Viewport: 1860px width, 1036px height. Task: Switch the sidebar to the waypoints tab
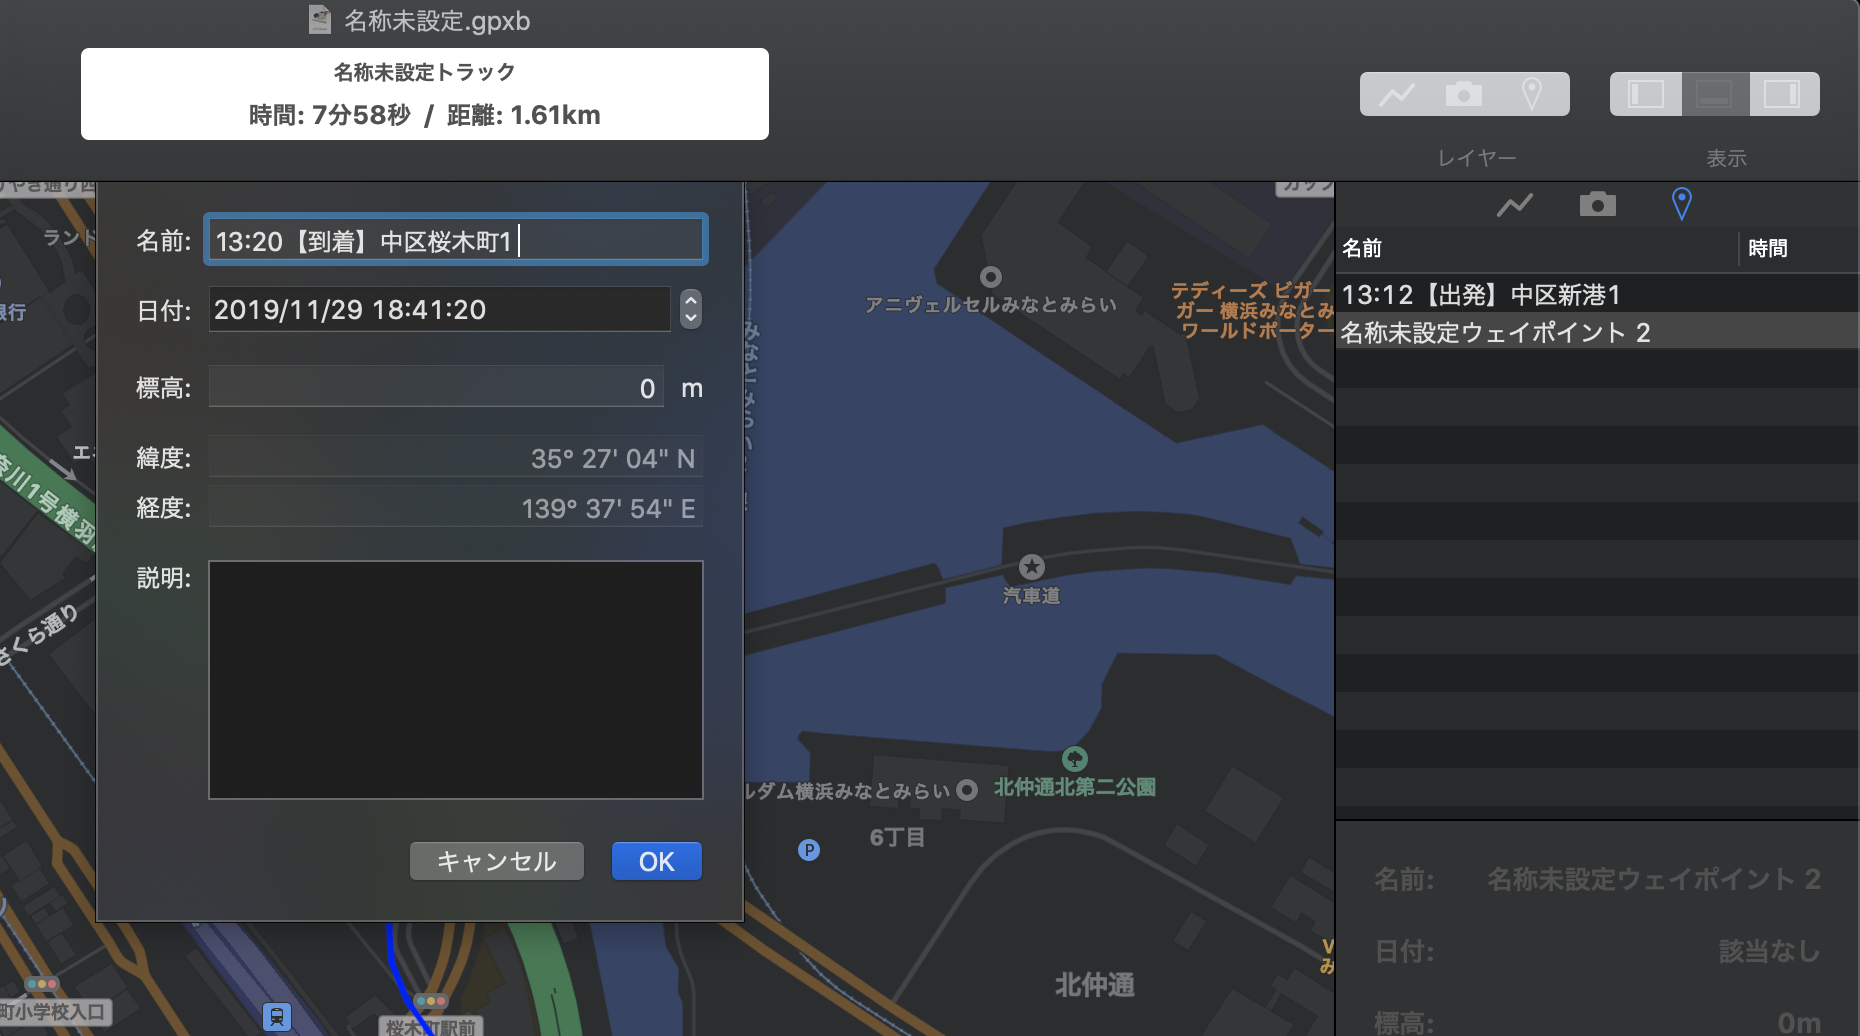click(1681, 205)
